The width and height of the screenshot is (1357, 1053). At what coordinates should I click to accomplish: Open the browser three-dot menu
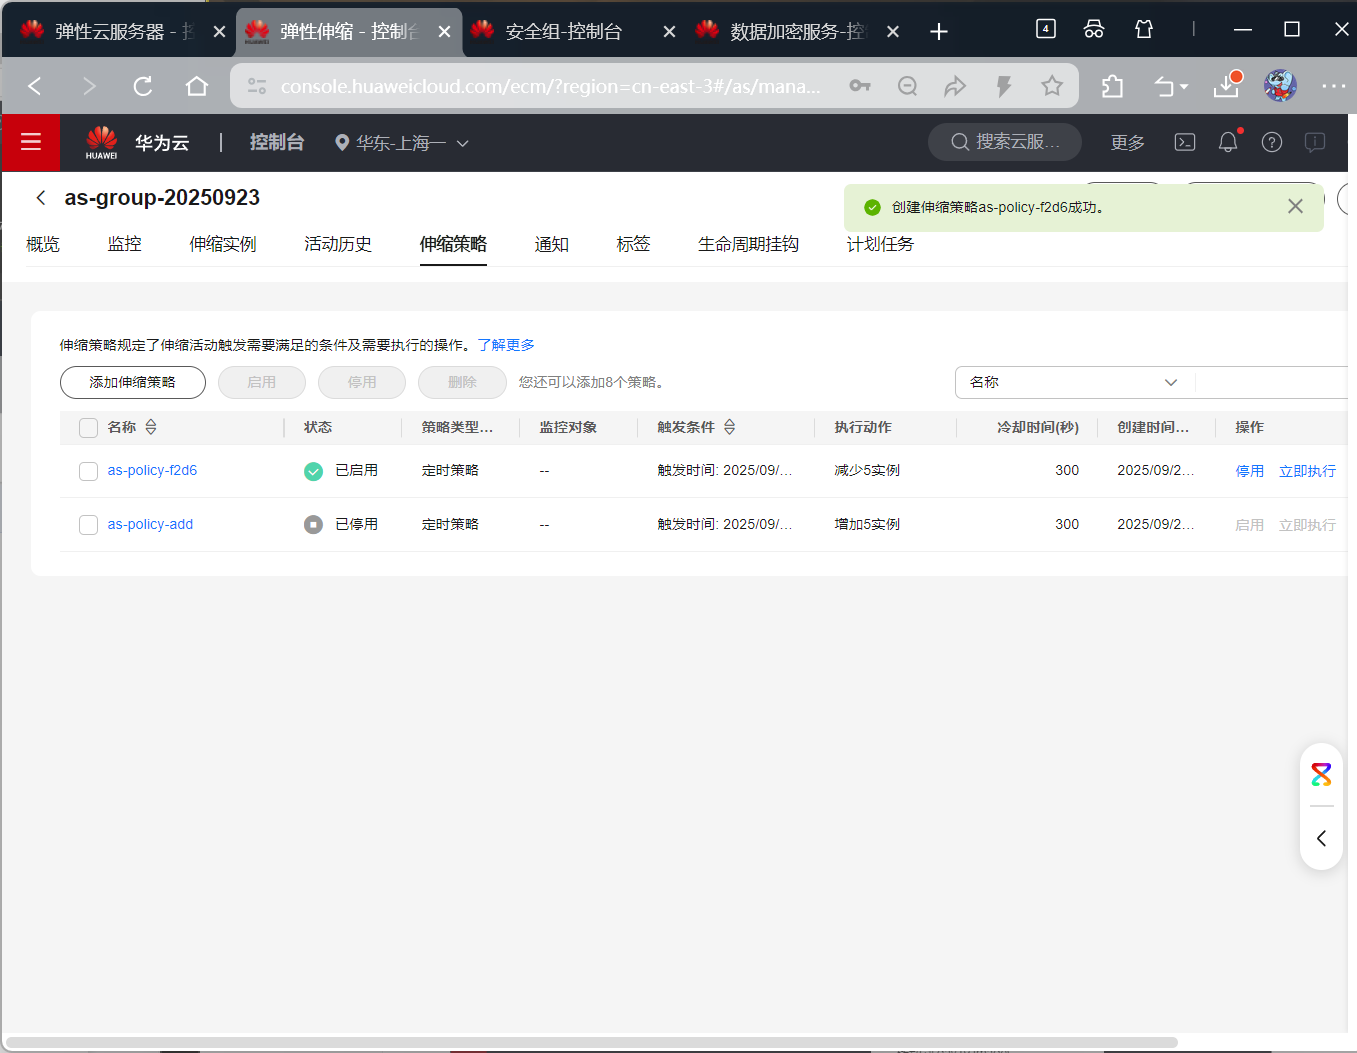[1334, 86]
